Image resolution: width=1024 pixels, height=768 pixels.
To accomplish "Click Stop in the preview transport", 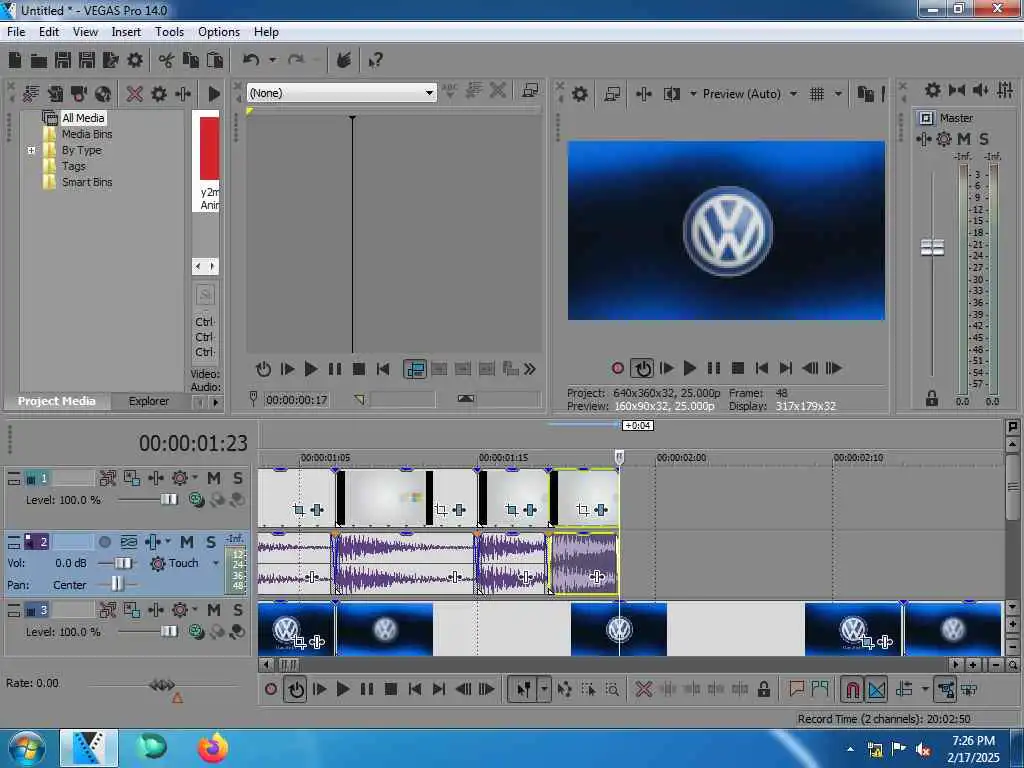I will coord(738,368).
